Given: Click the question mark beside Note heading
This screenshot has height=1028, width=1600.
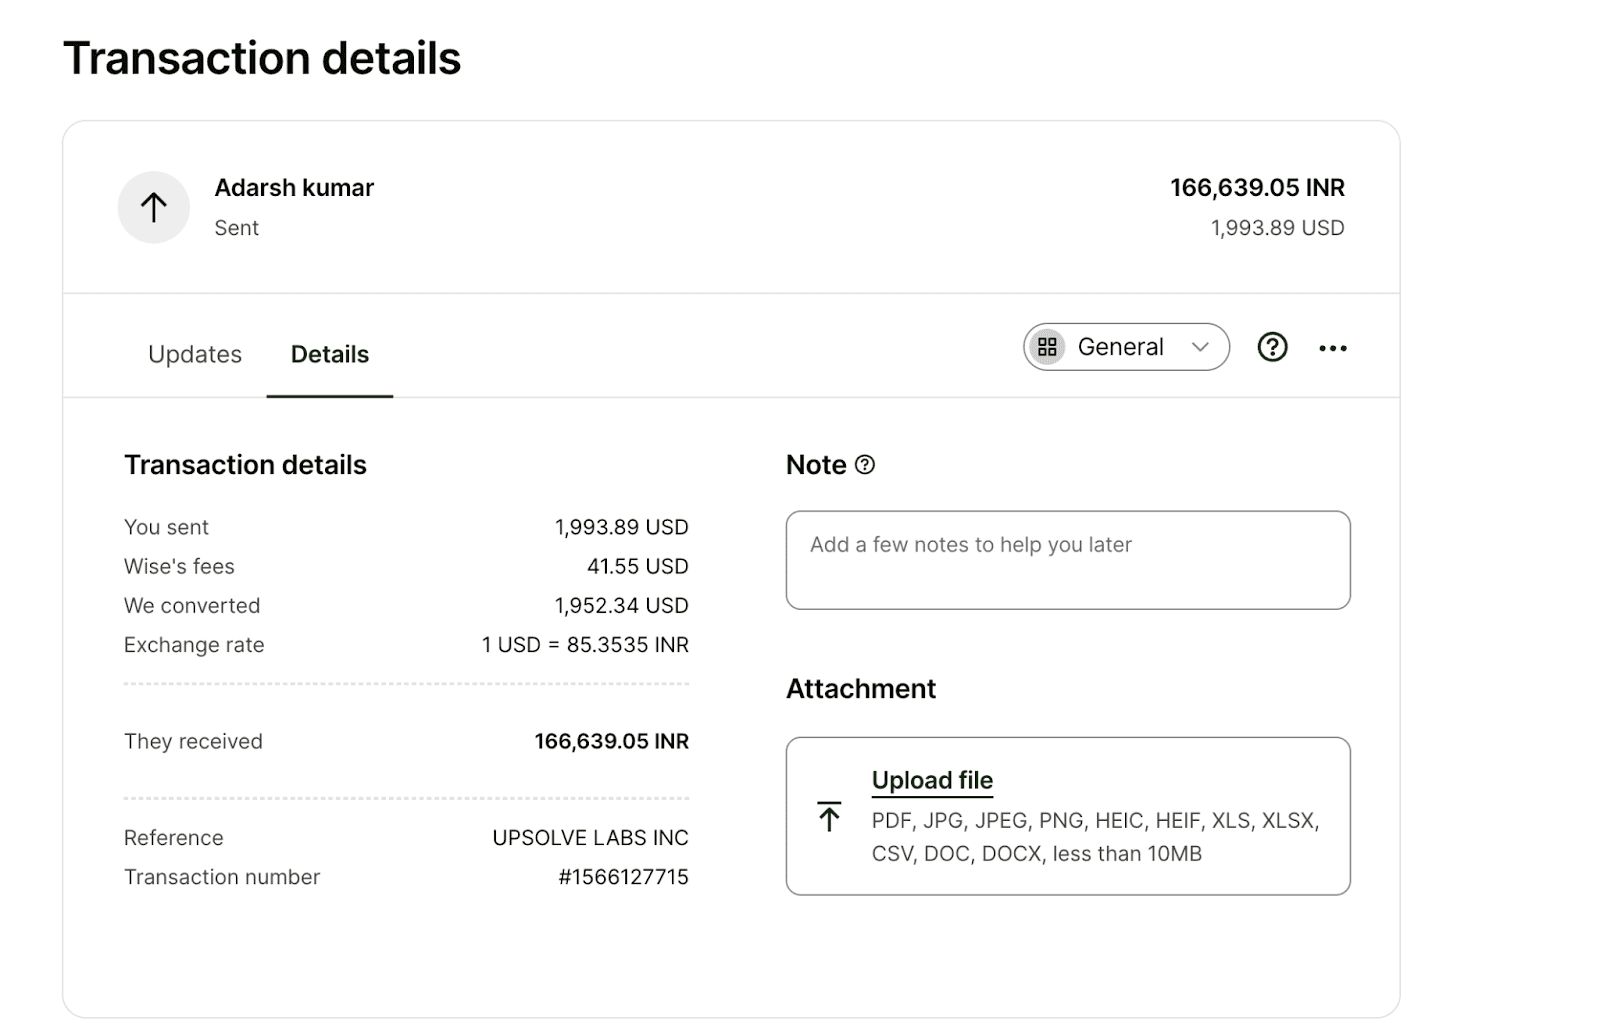Looking at the screenshot, I should [864, 464].
